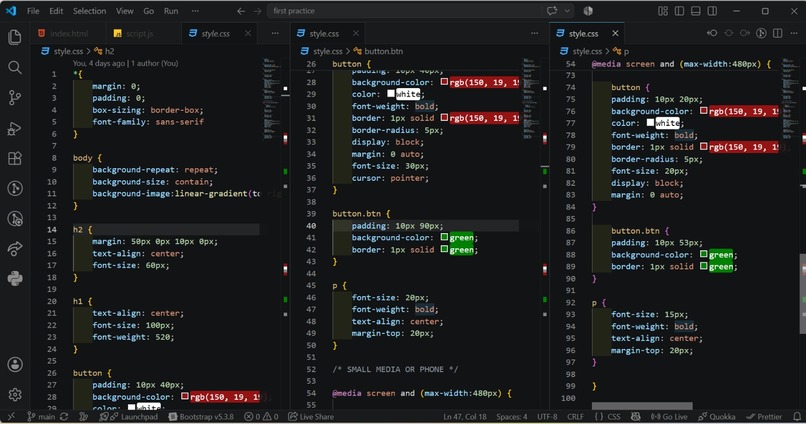Open white color swatch on line 29
Screen dimensions: 806x424
tap(391, 94)
